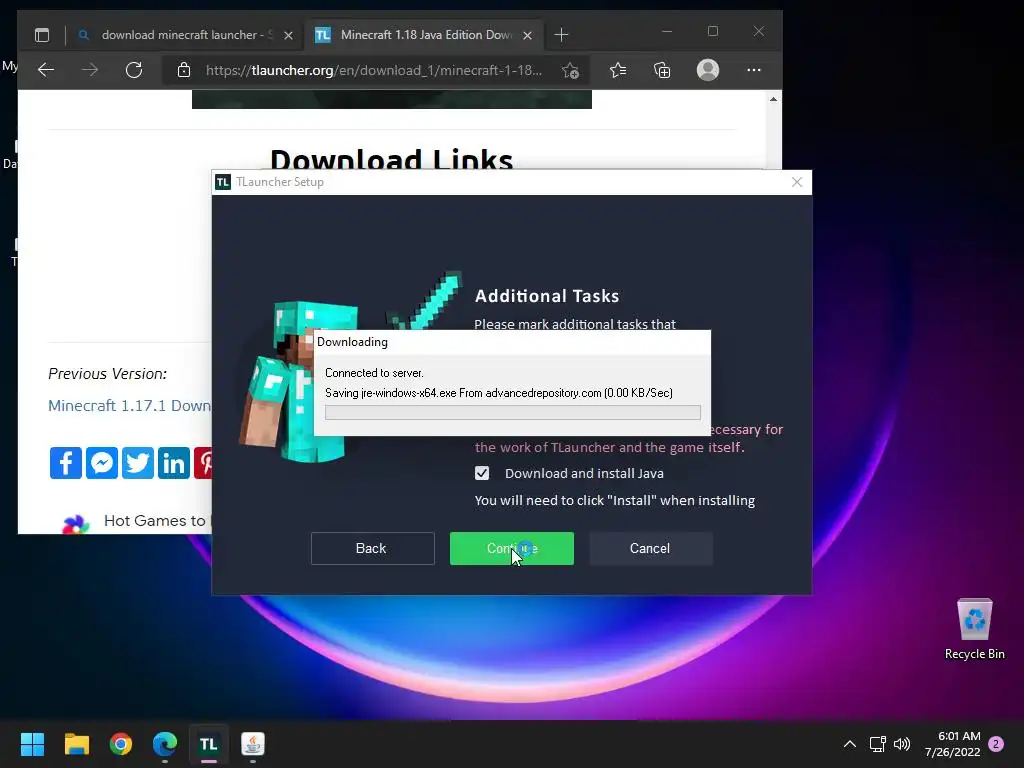
Task: Open the Collections icon in Edge
Action: click(662, 70)
